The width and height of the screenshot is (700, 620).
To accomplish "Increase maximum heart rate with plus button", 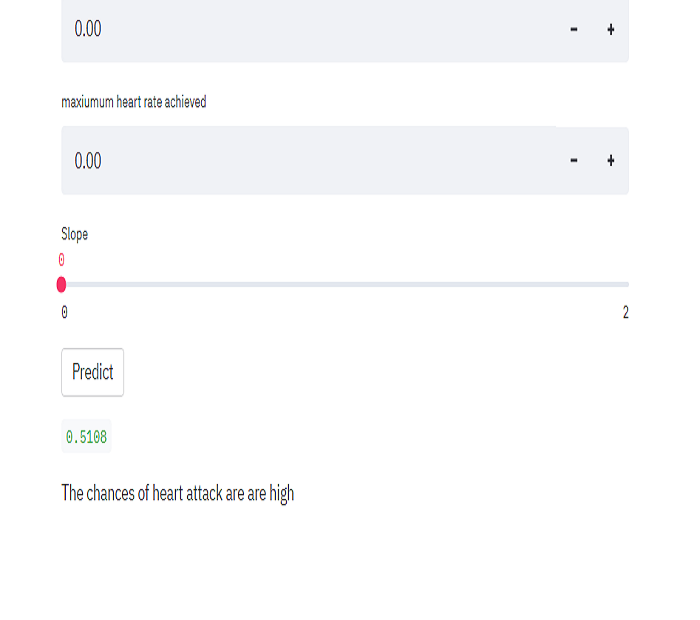I will pyautogui.click(x=610, y=161).
